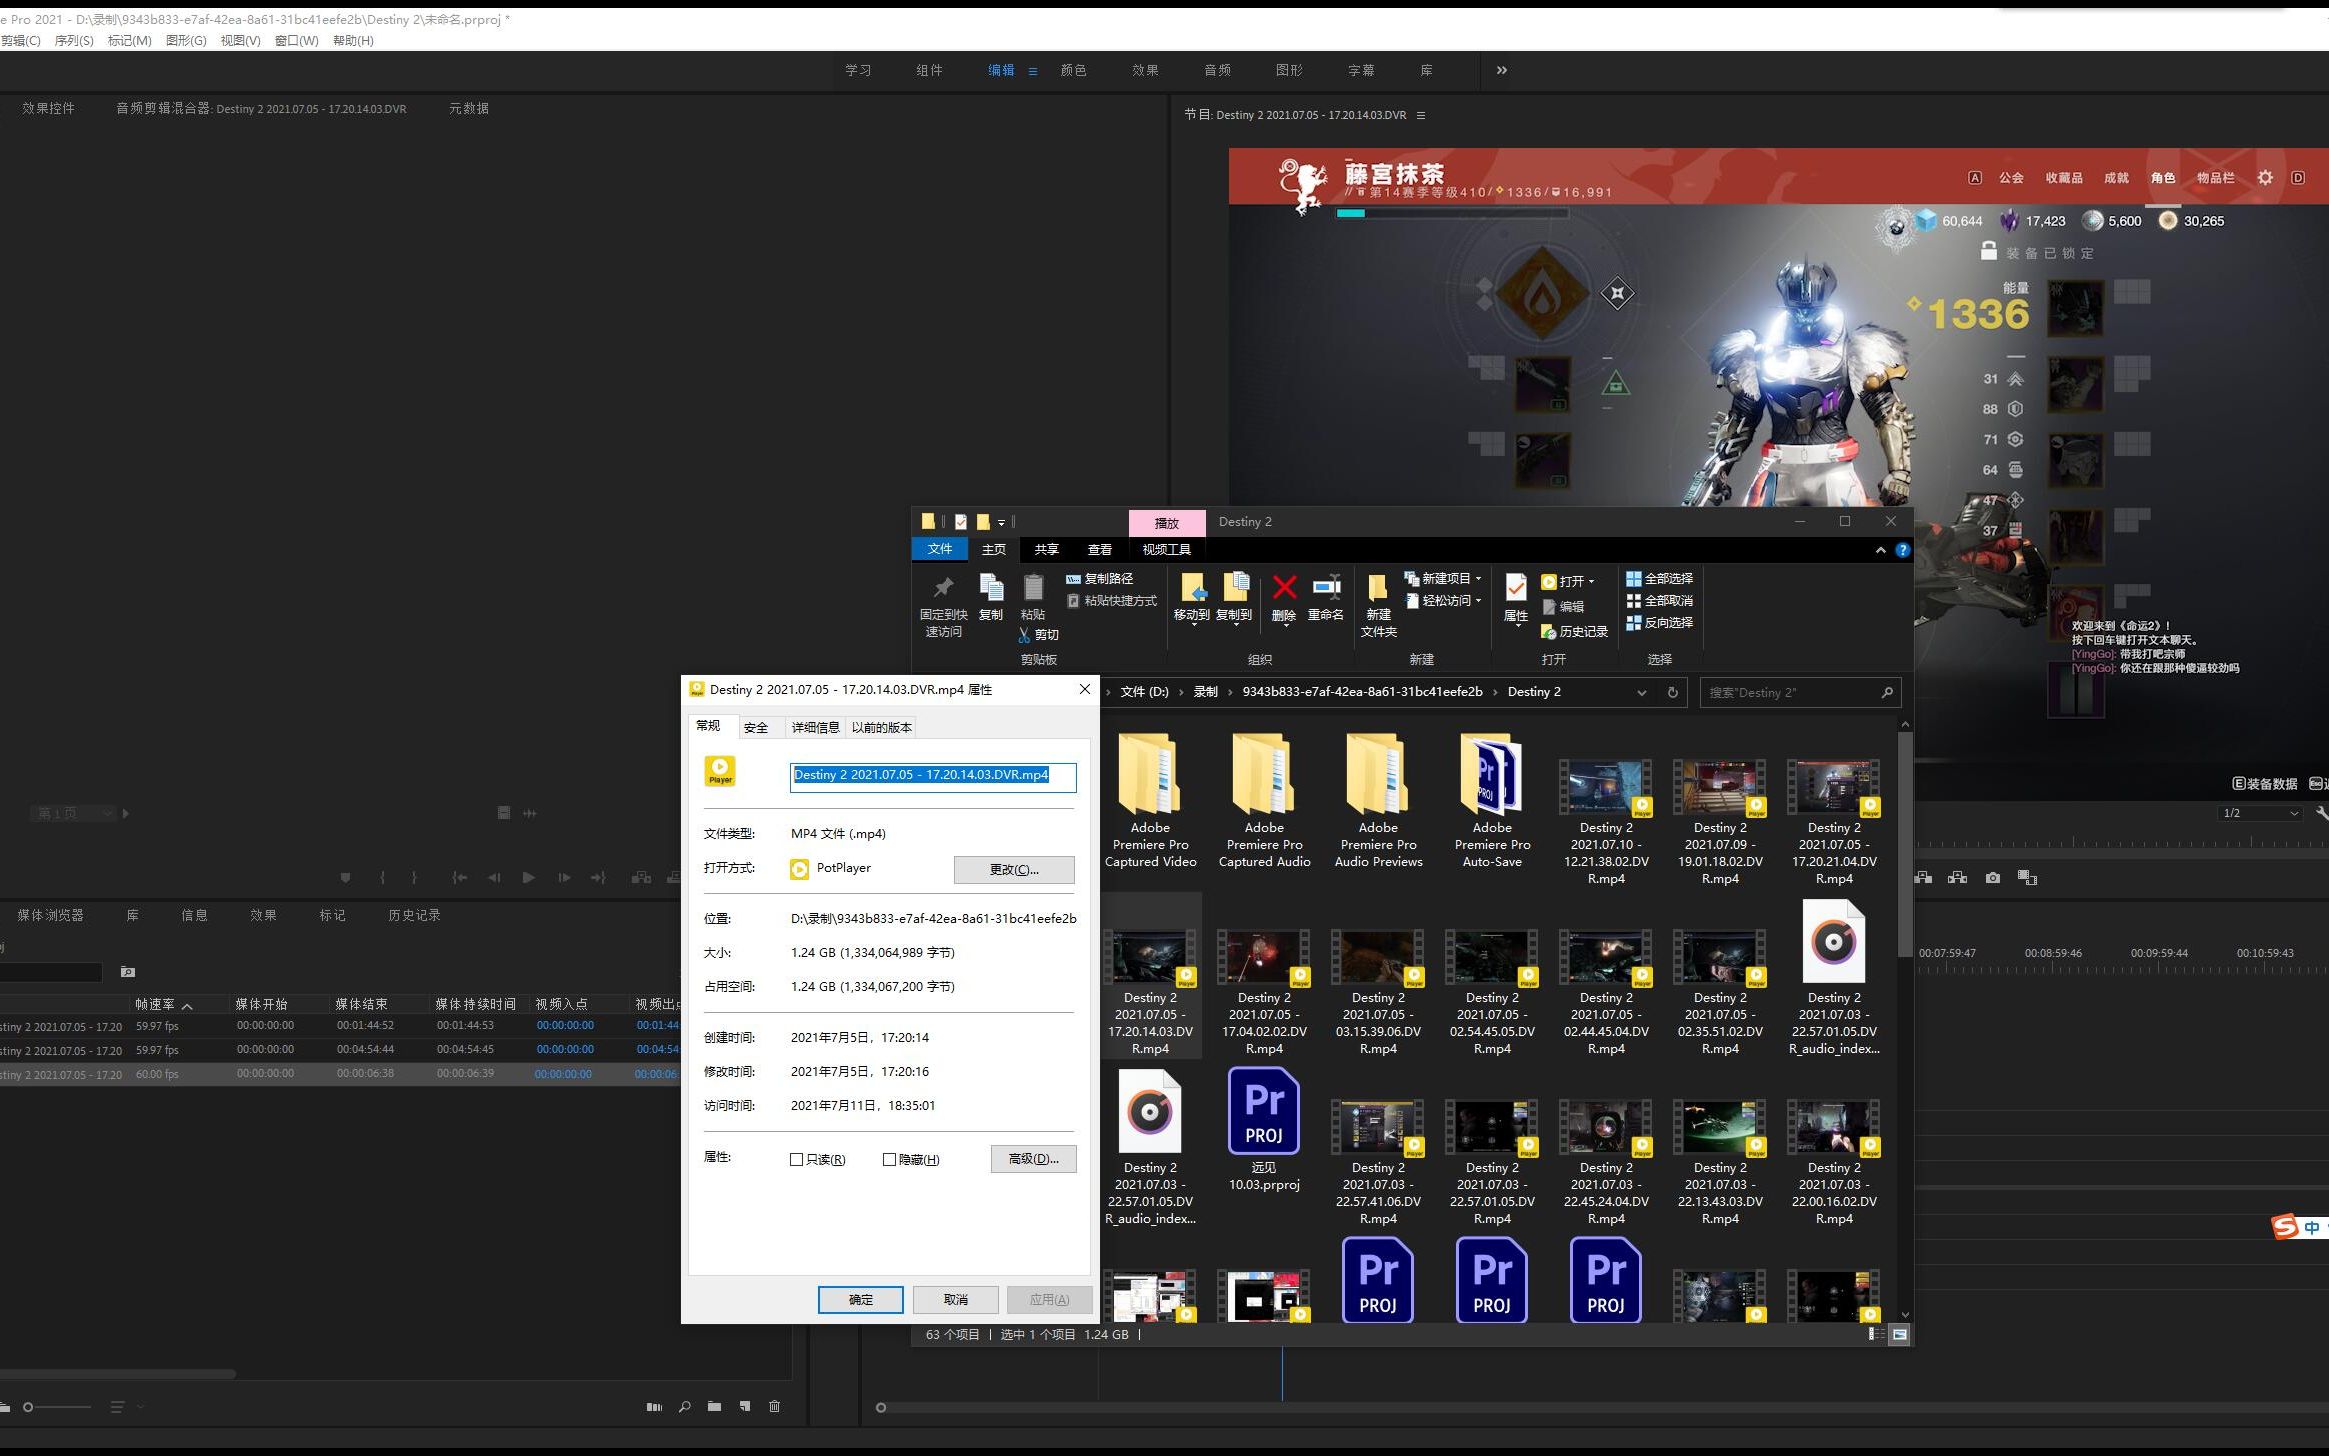Screen dimensions: 2329x1456
Task: Toggle the Read-only (只读) checkbox
Action: coord(797,1160)
